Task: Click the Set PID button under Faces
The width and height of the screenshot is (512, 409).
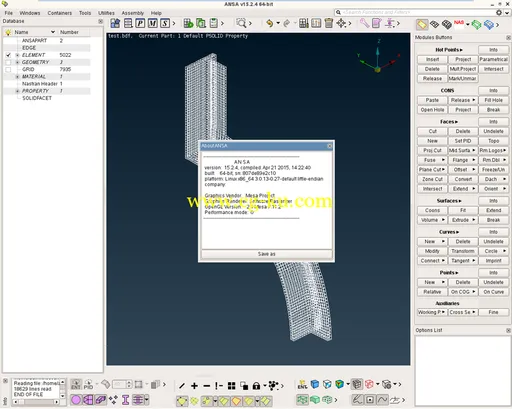Action: coord(463,141)
